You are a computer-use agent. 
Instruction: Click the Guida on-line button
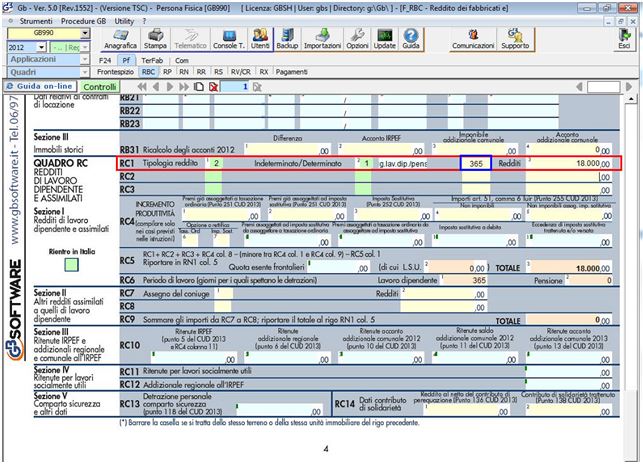pos(40,87)
